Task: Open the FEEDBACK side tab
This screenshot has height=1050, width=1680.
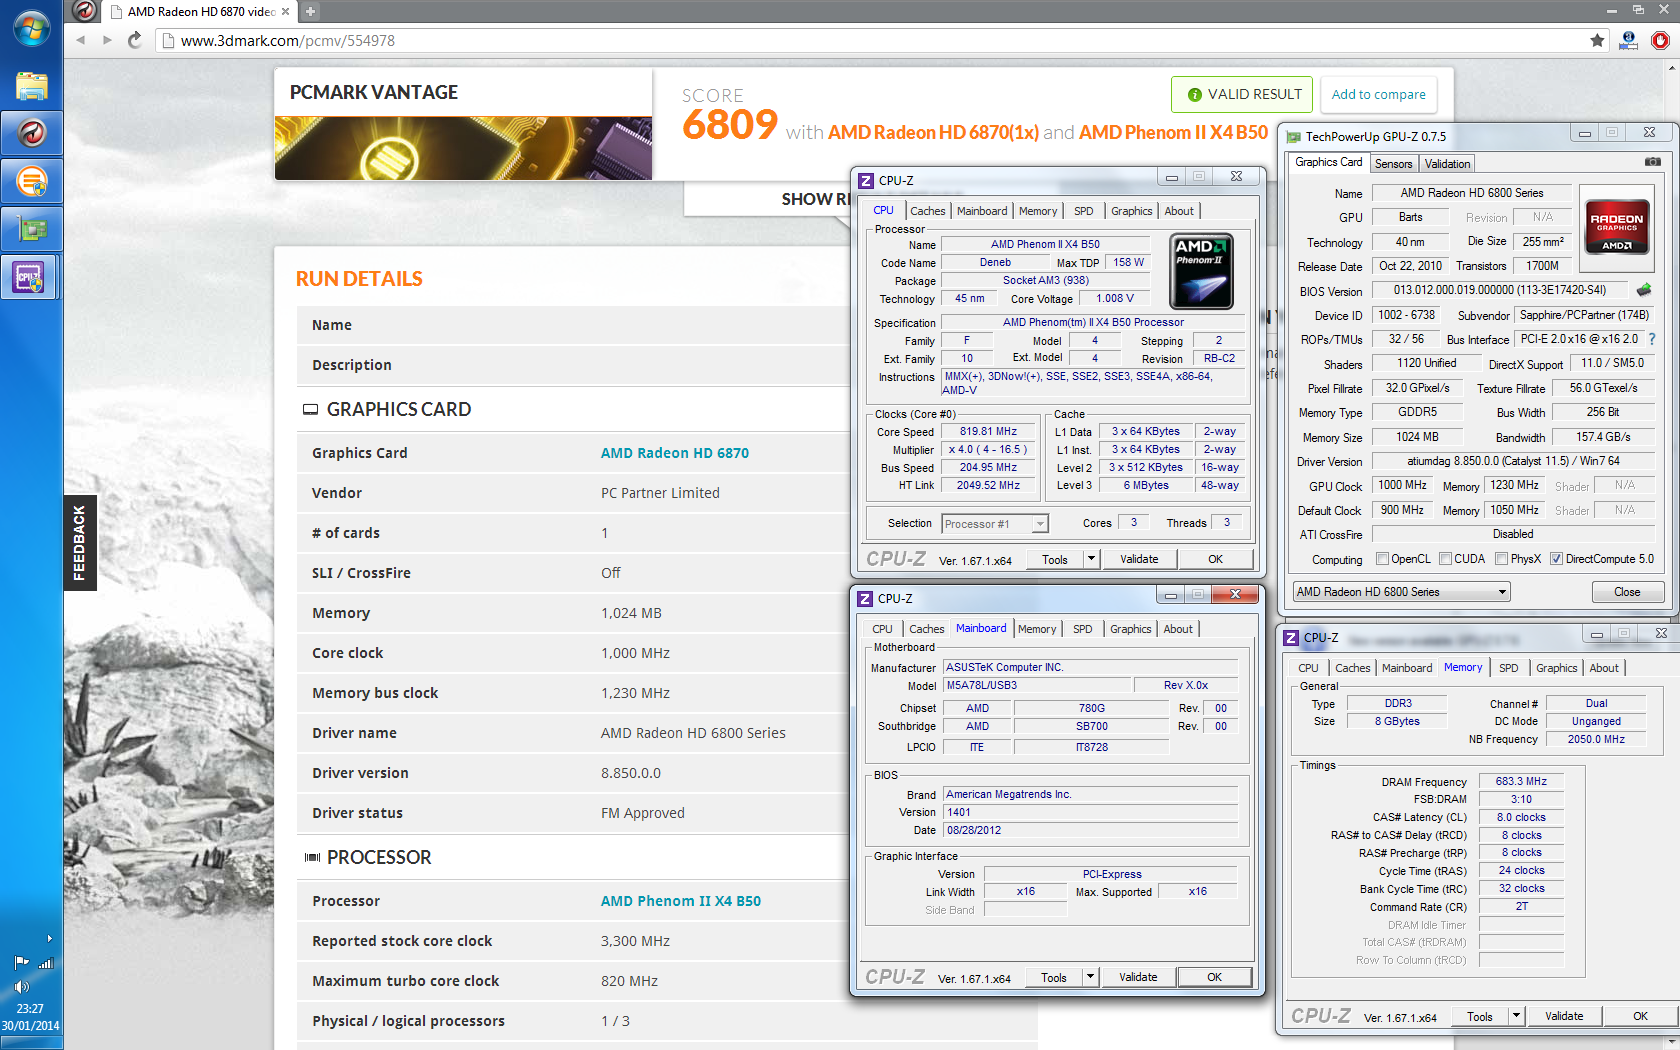Action: pyautogui.click(x=80, y=542)
